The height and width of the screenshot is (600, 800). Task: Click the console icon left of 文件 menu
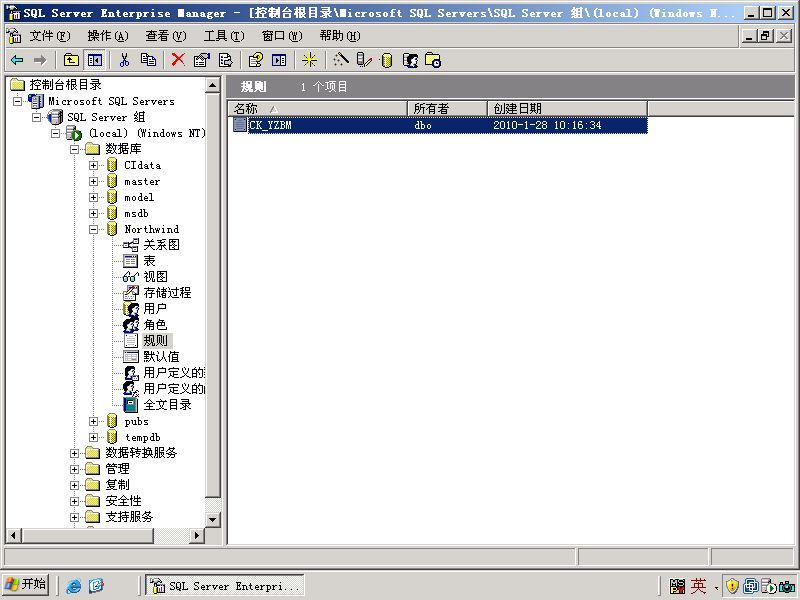pyautogui.click(x=14, y=36)
